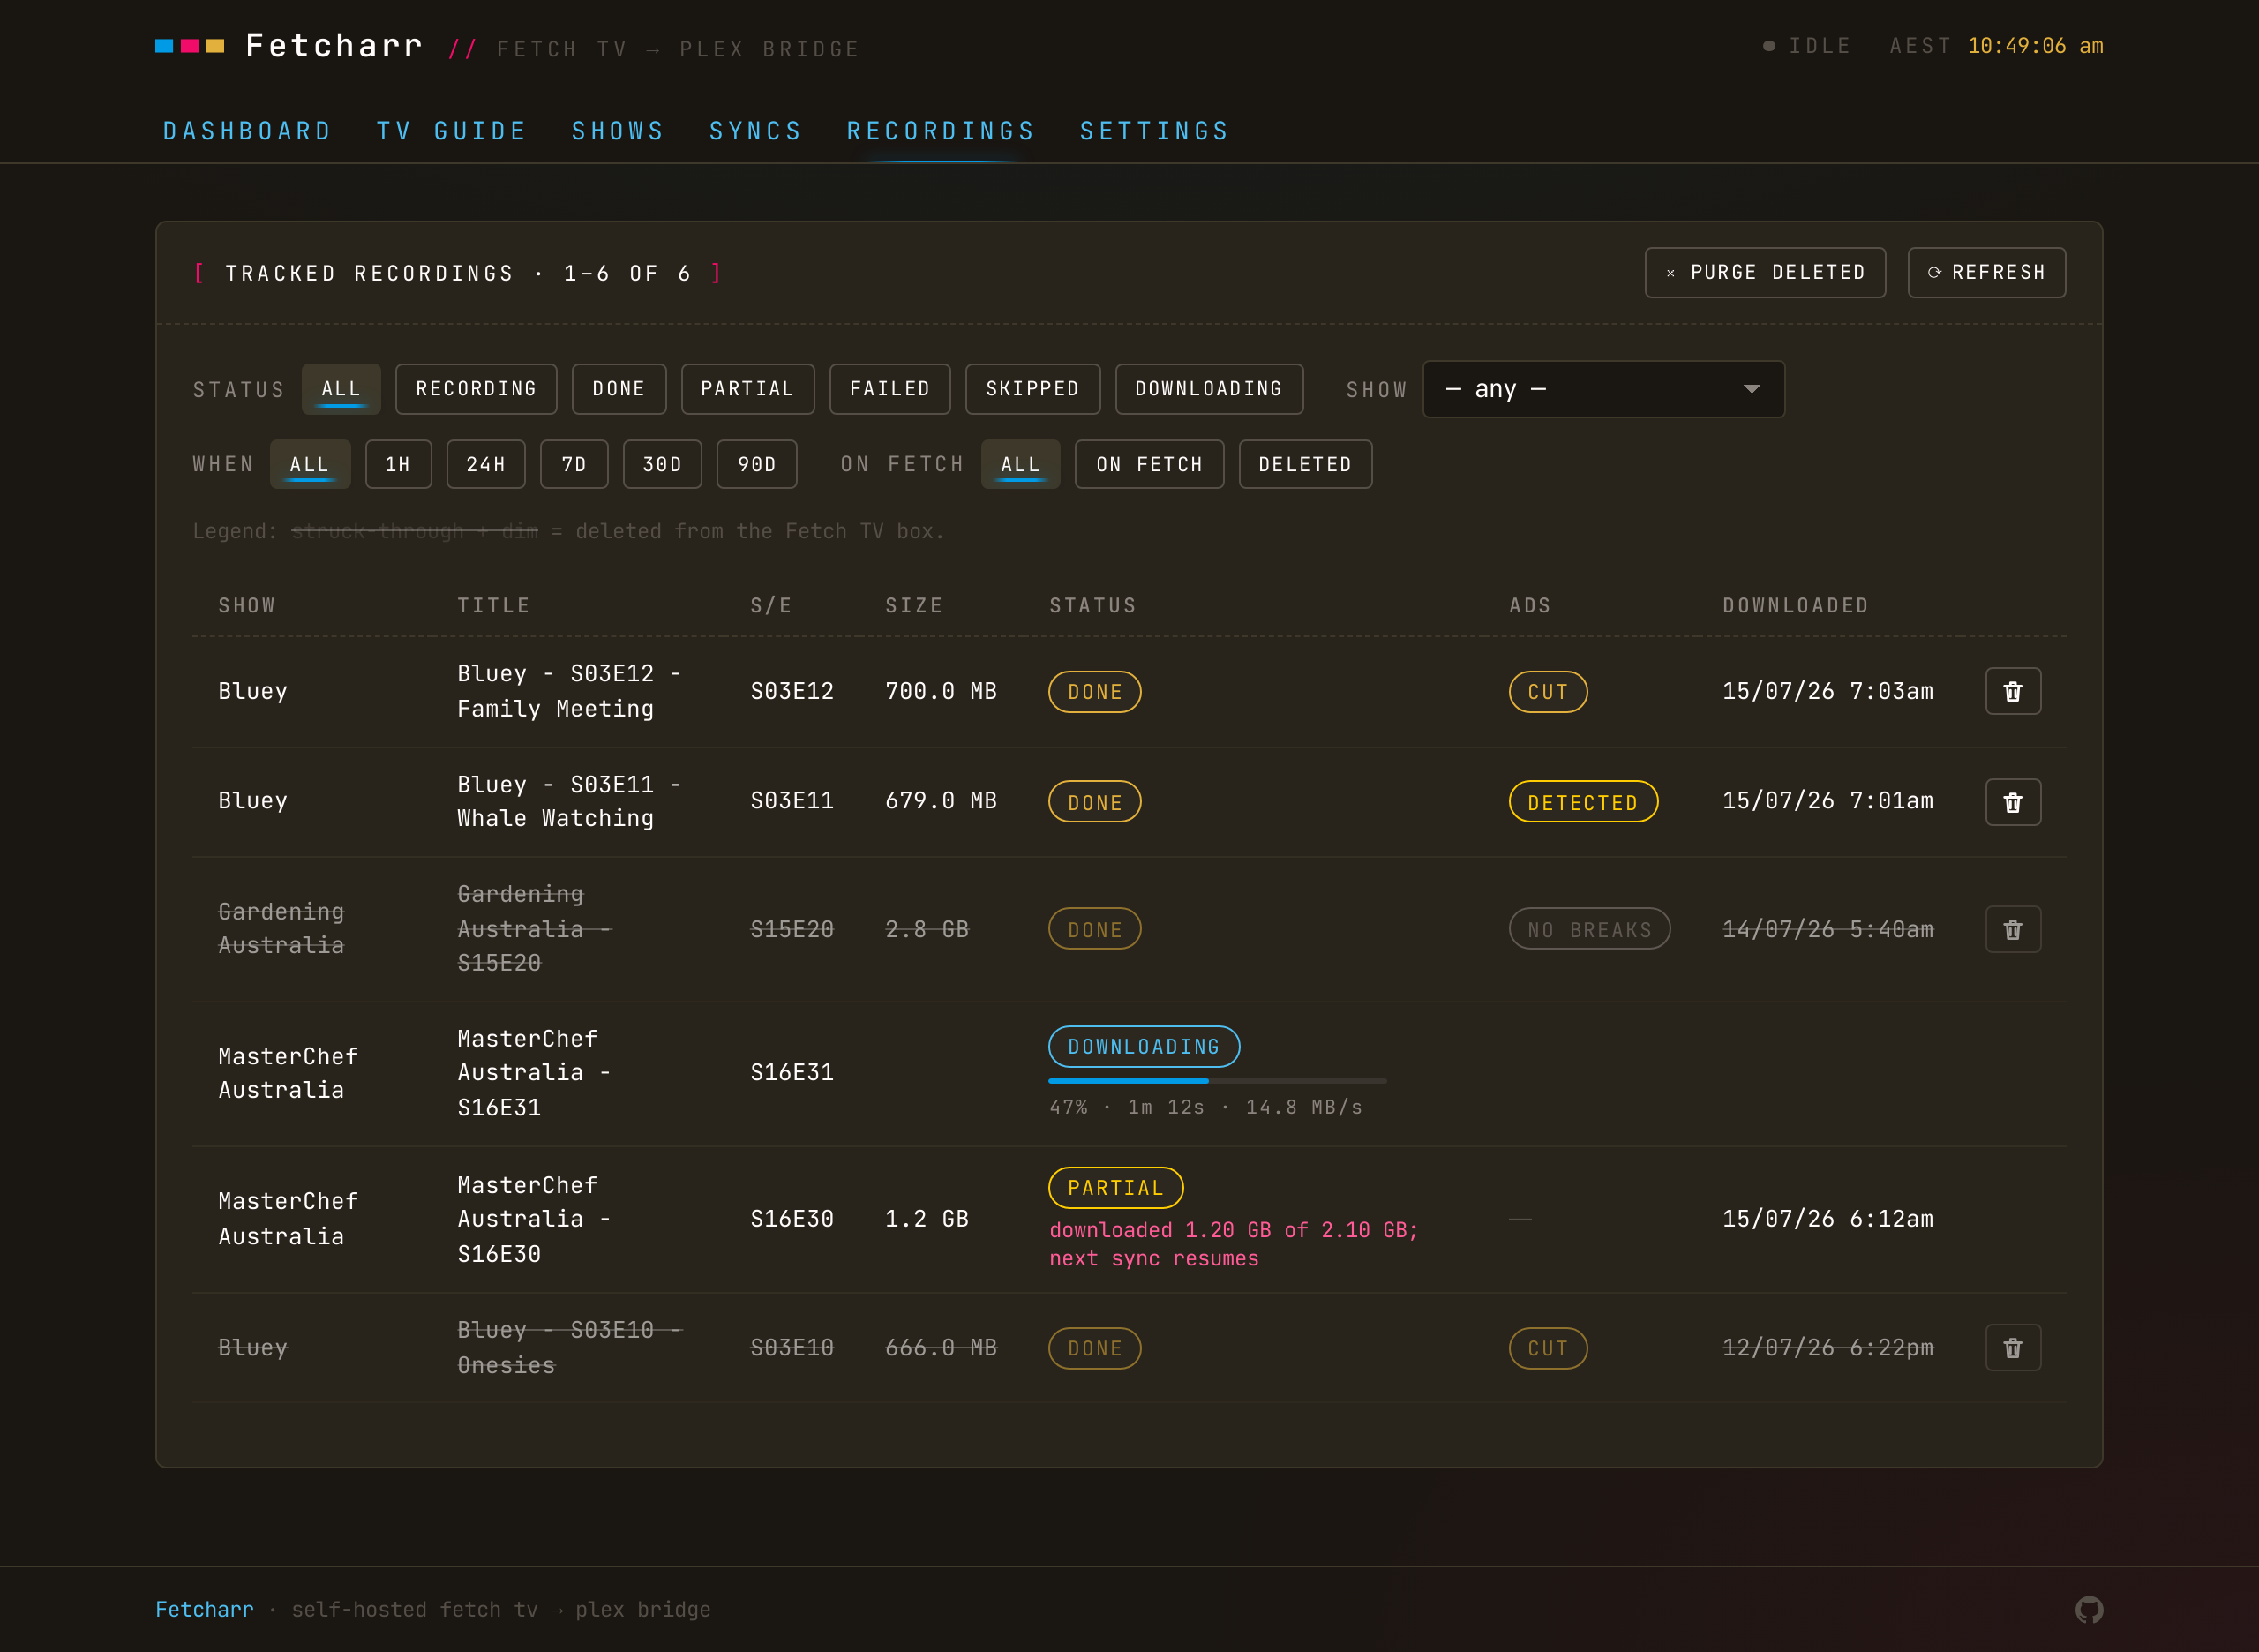Show only Failed status recordings
The width and height of the screenshot is (2259, 1652).
889,389
